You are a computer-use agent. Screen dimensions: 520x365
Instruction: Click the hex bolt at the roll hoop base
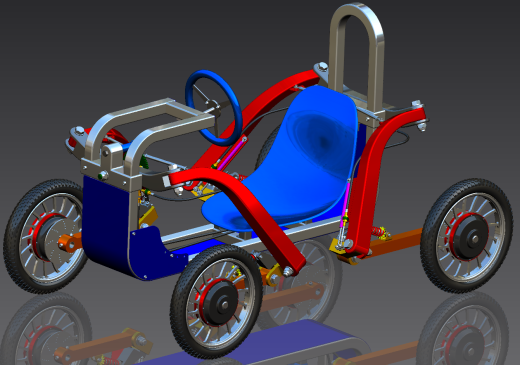322,67
